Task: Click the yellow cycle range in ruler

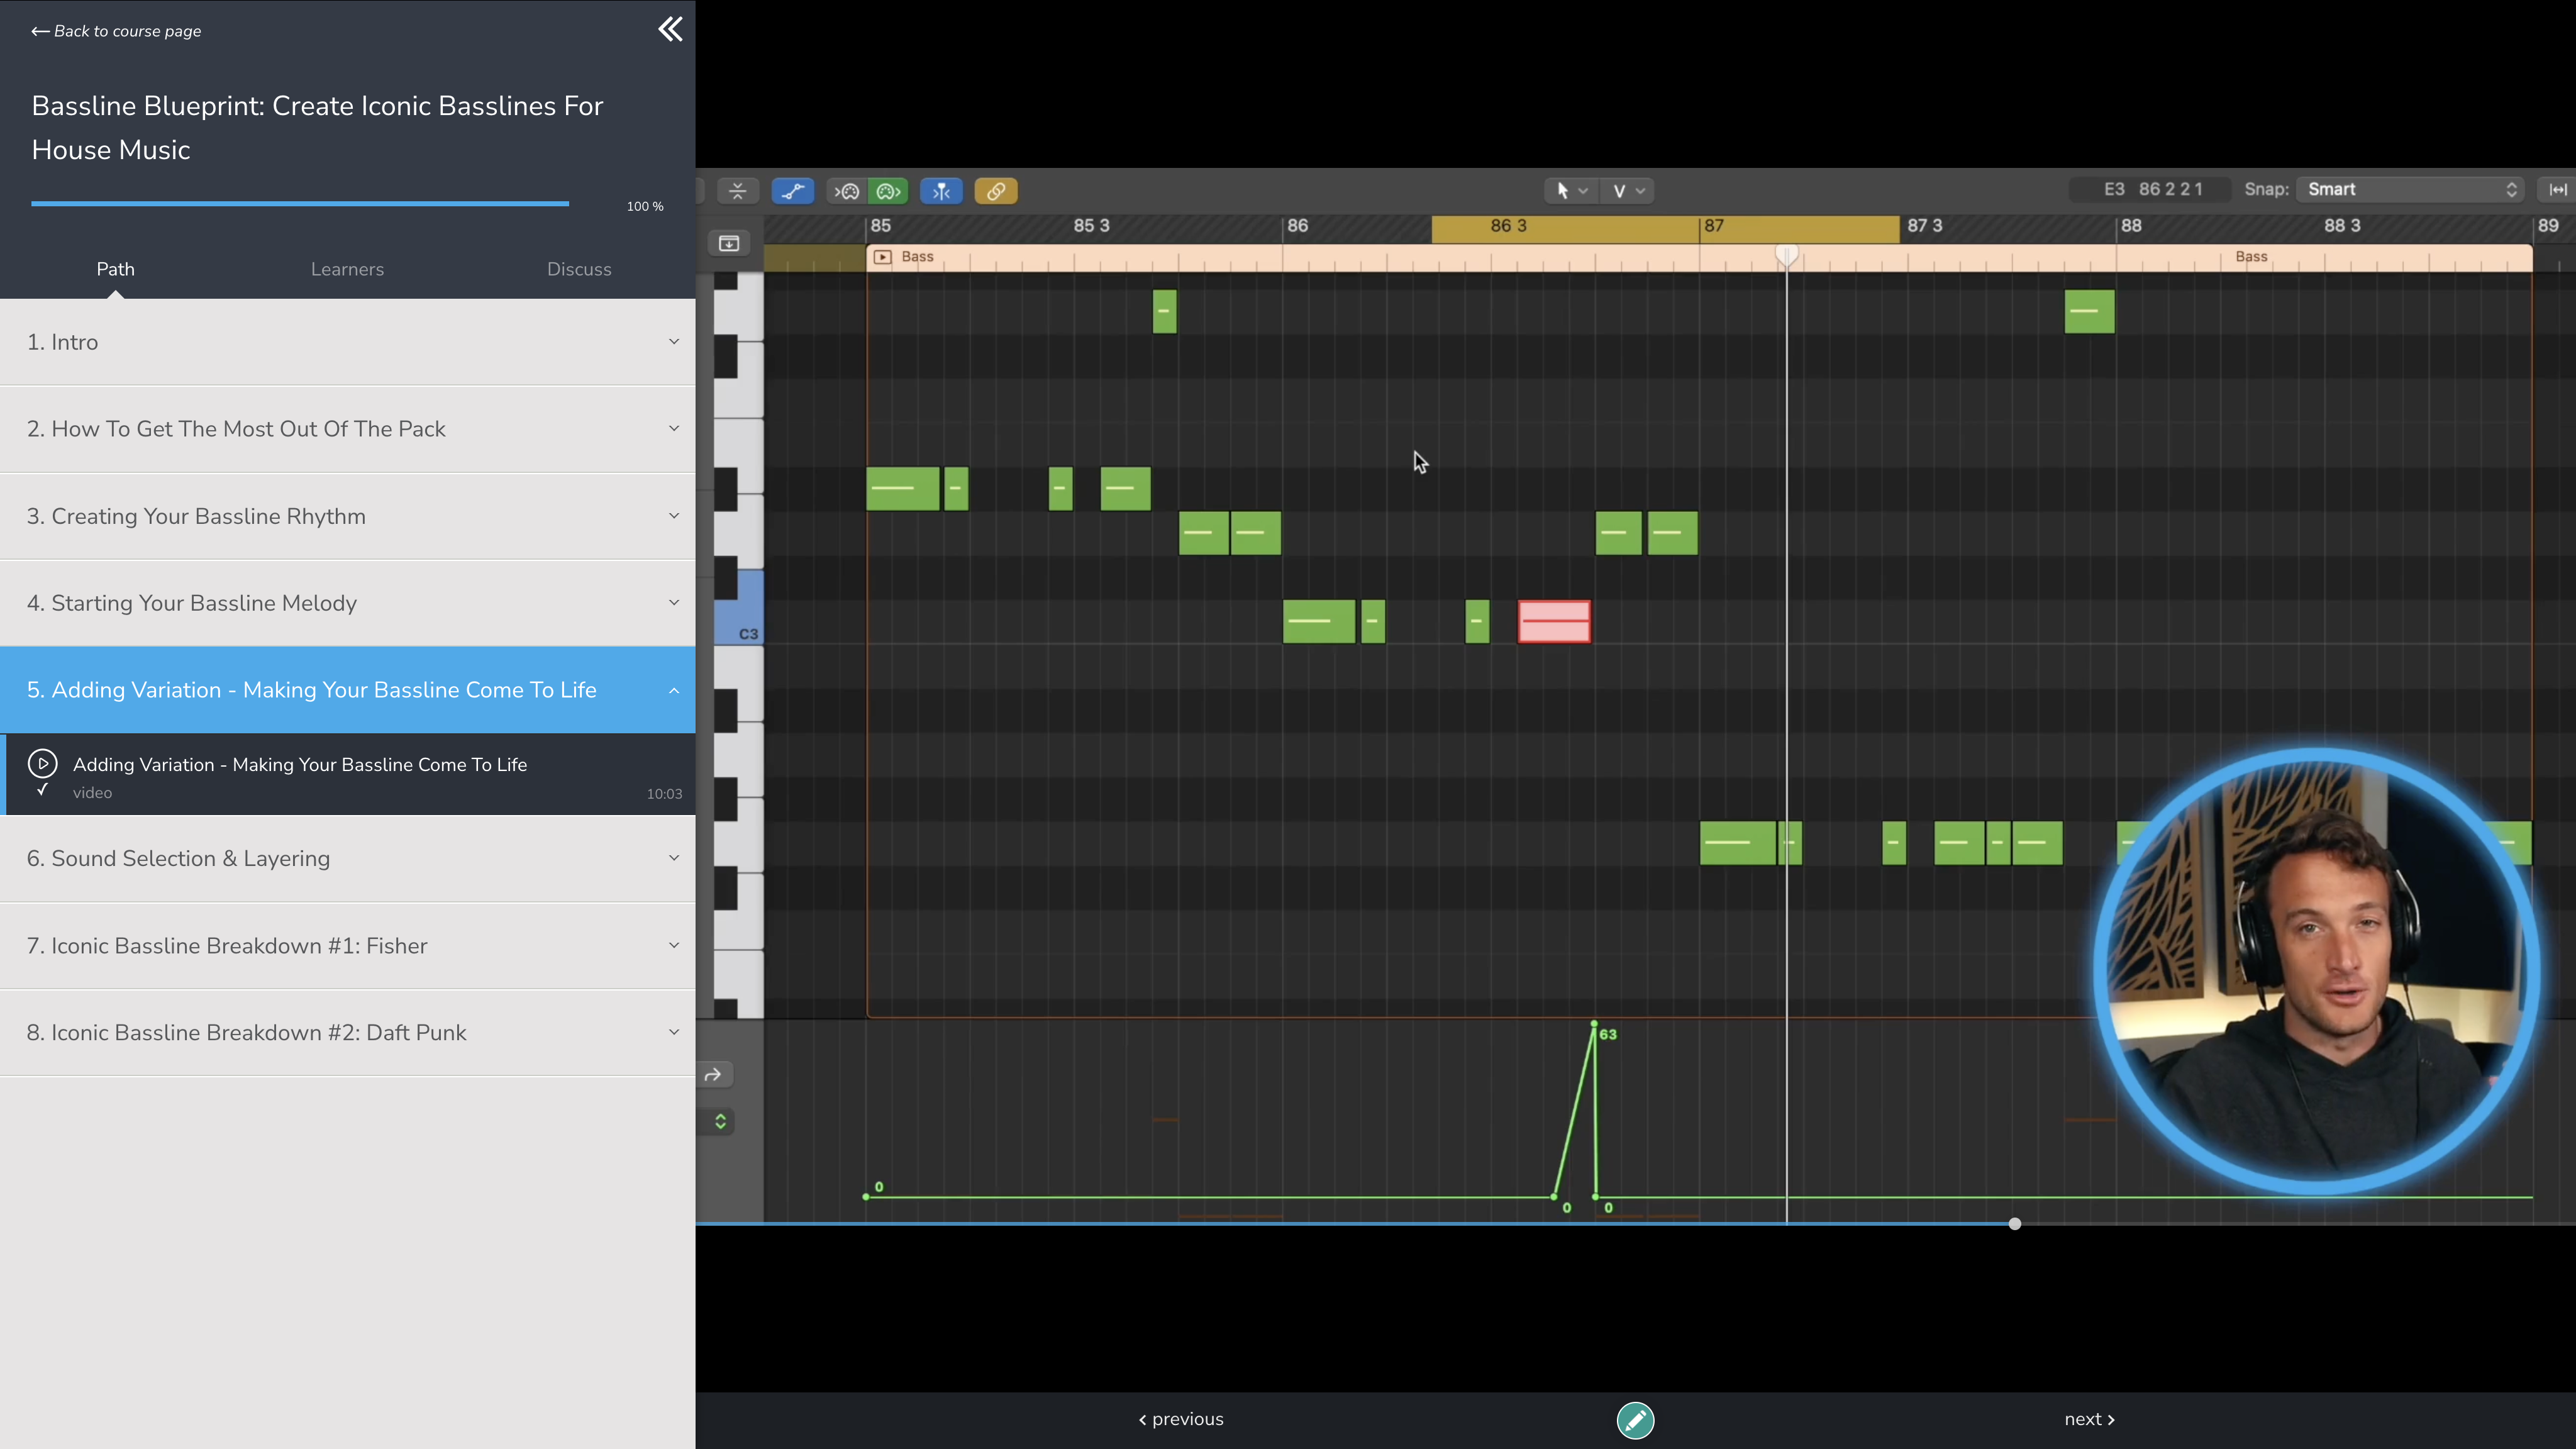Action: pyautogui.click(x=1665, y=229)
